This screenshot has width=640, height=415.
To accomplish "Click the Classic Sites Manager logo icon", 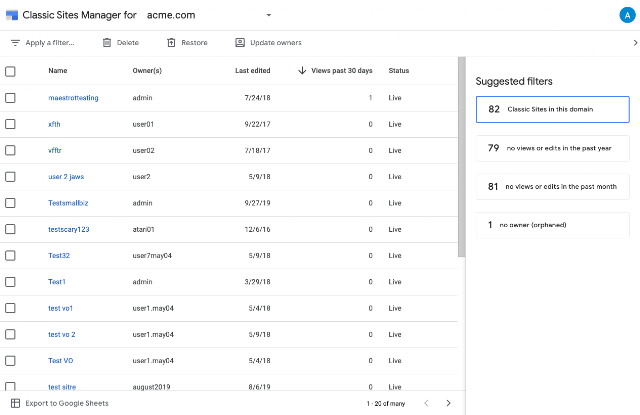I will 12,15.
